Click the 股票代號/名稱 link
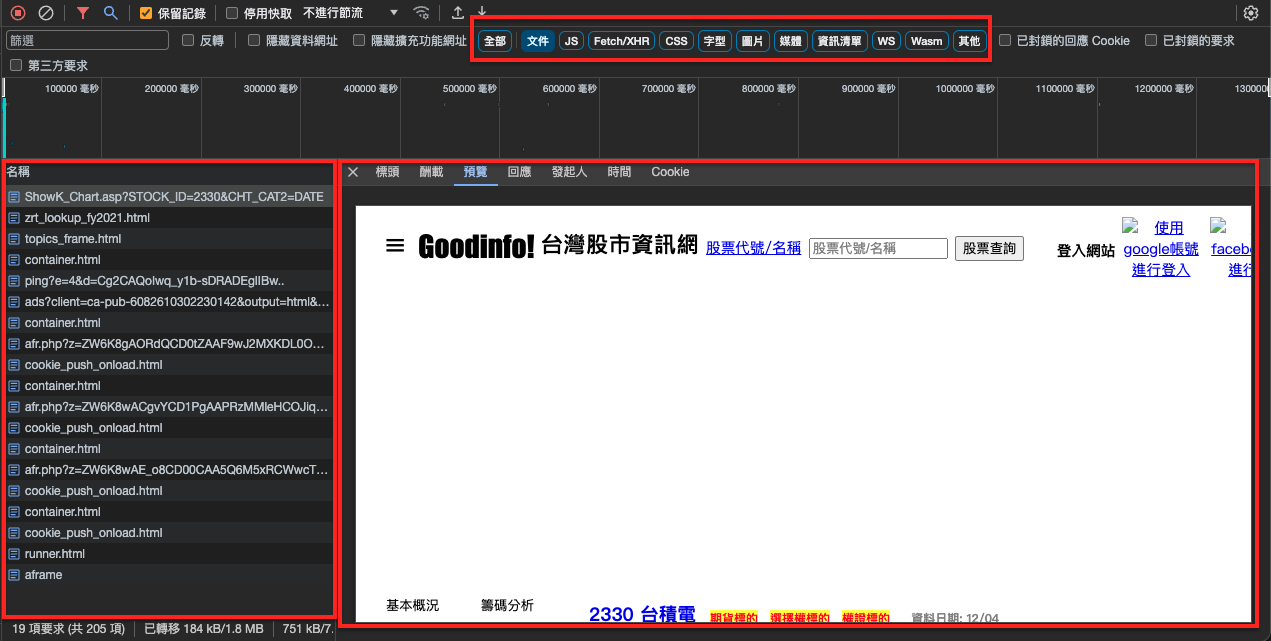Image resolution: width=1271 pixels, height=641 pixels. click(x=753, y=248)
